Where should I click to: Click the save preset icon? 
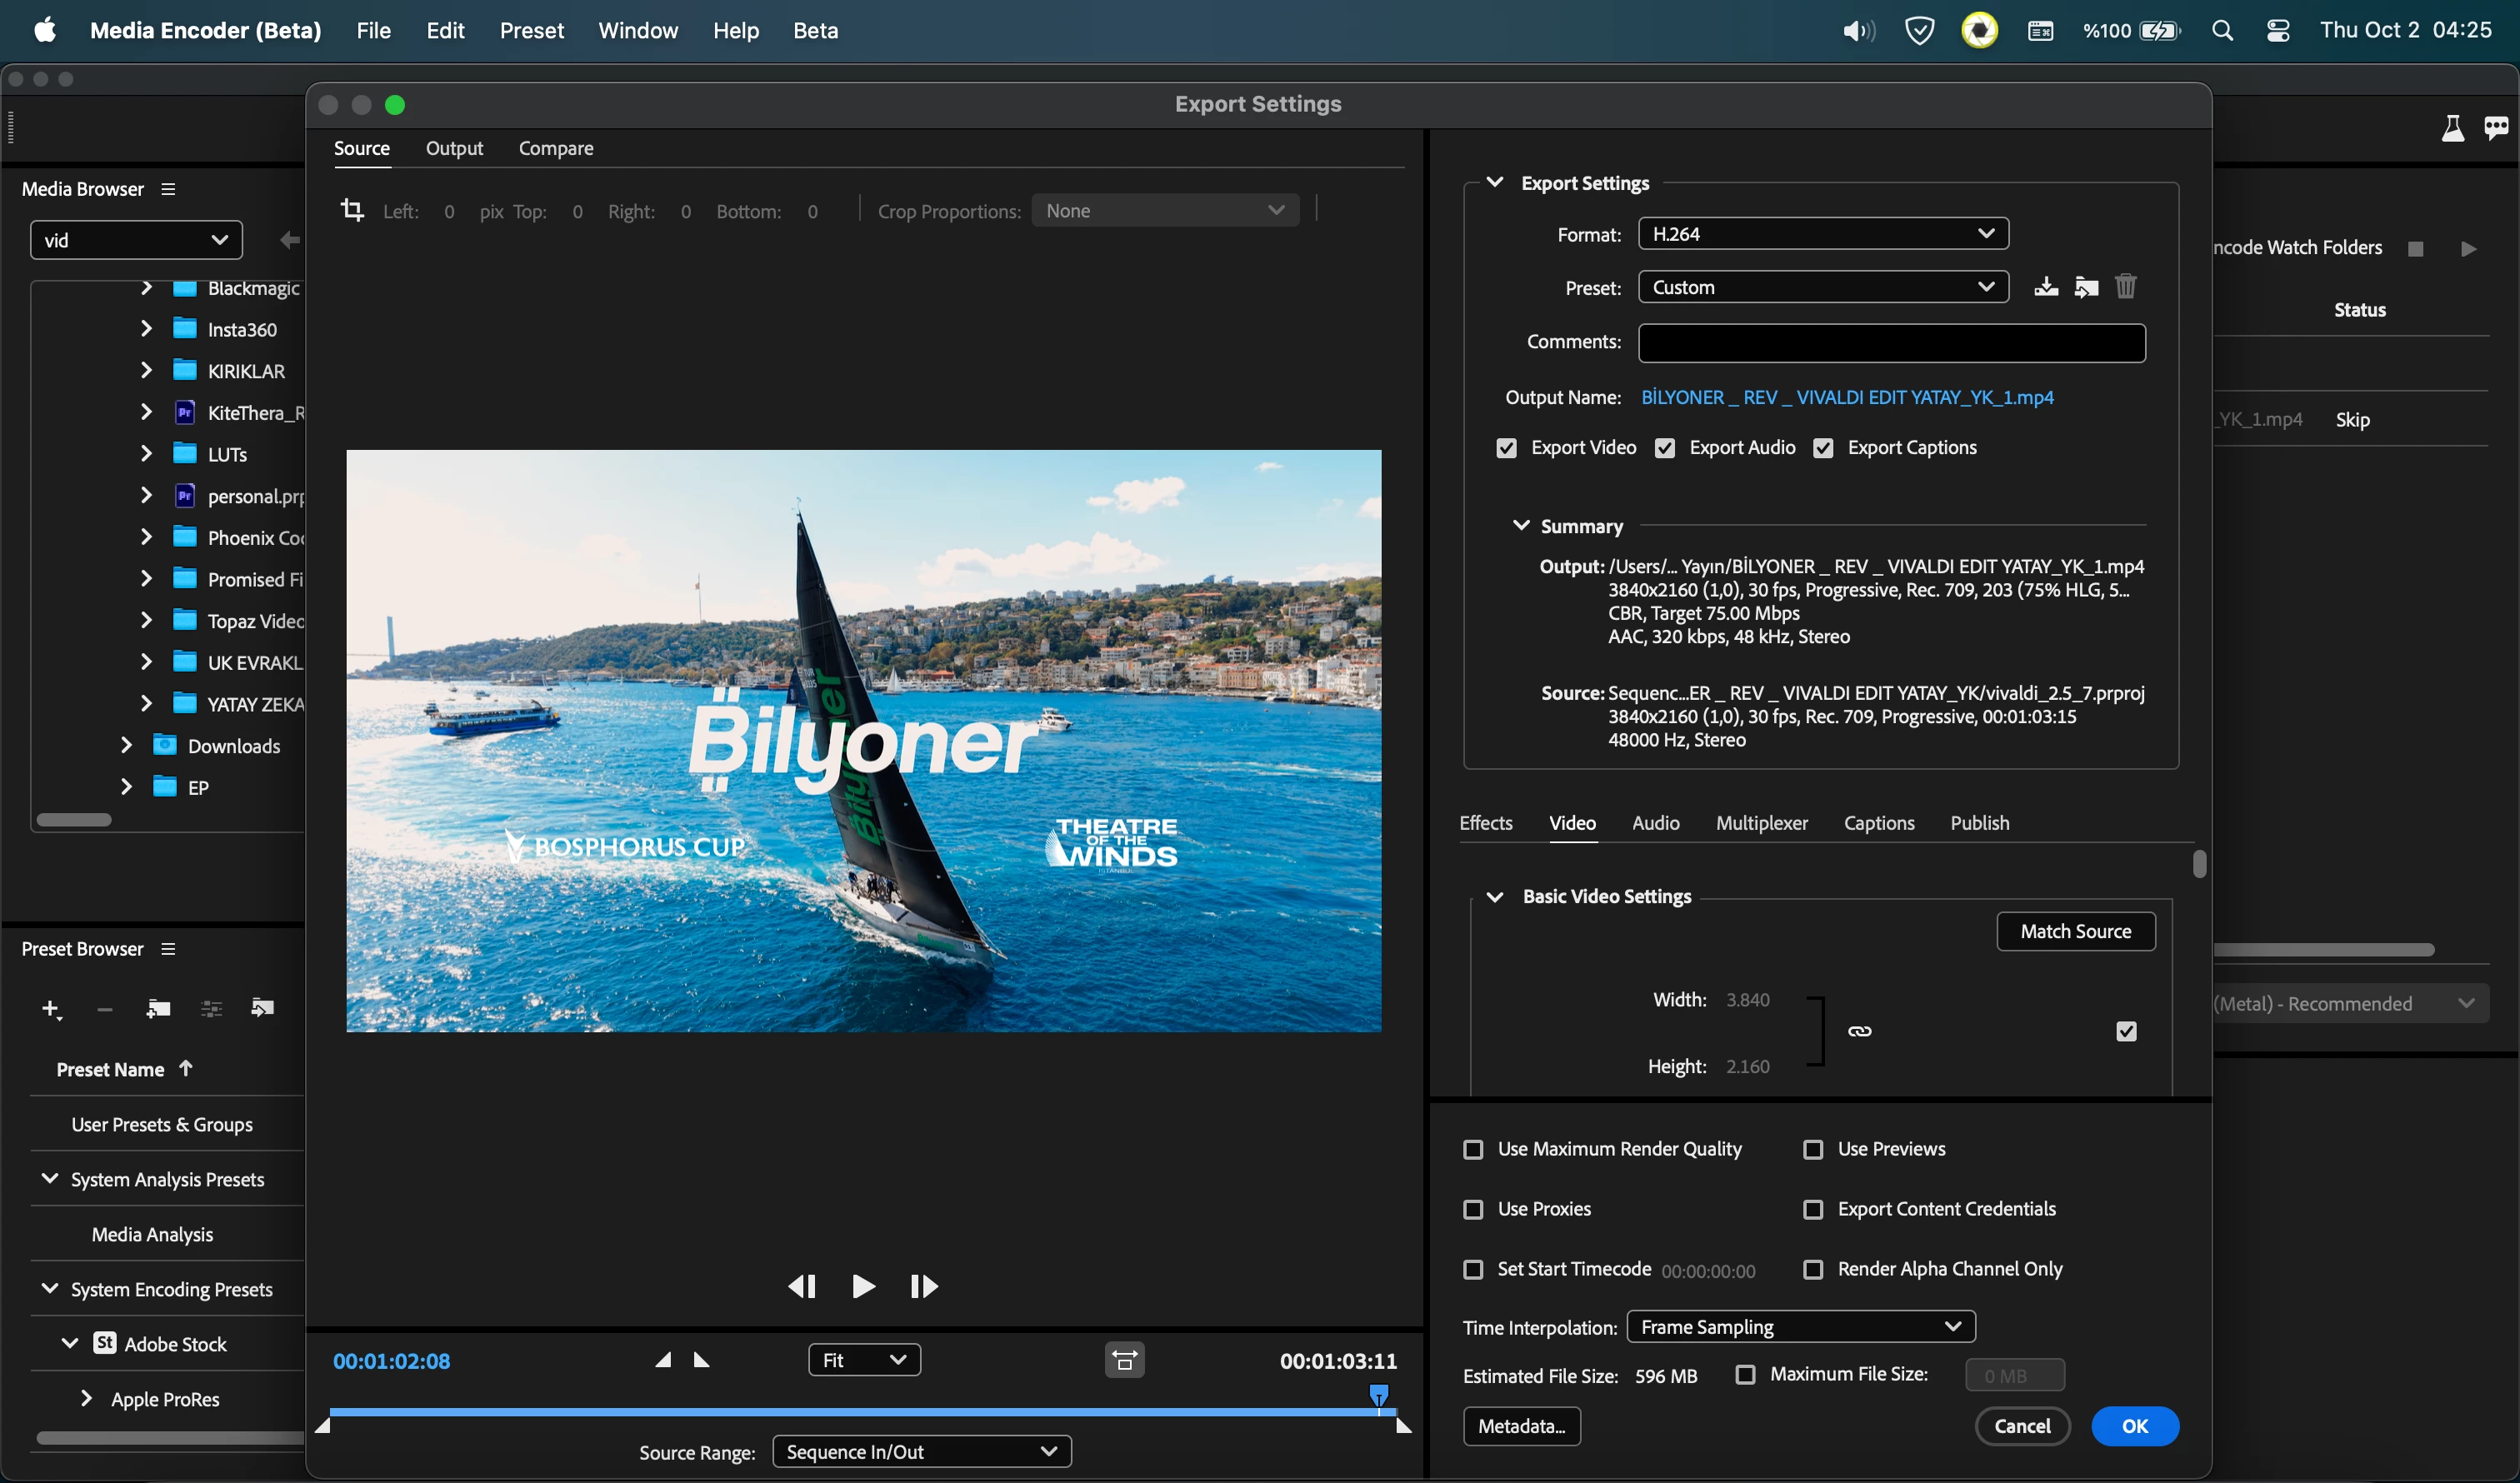(x=2046, y=287)
